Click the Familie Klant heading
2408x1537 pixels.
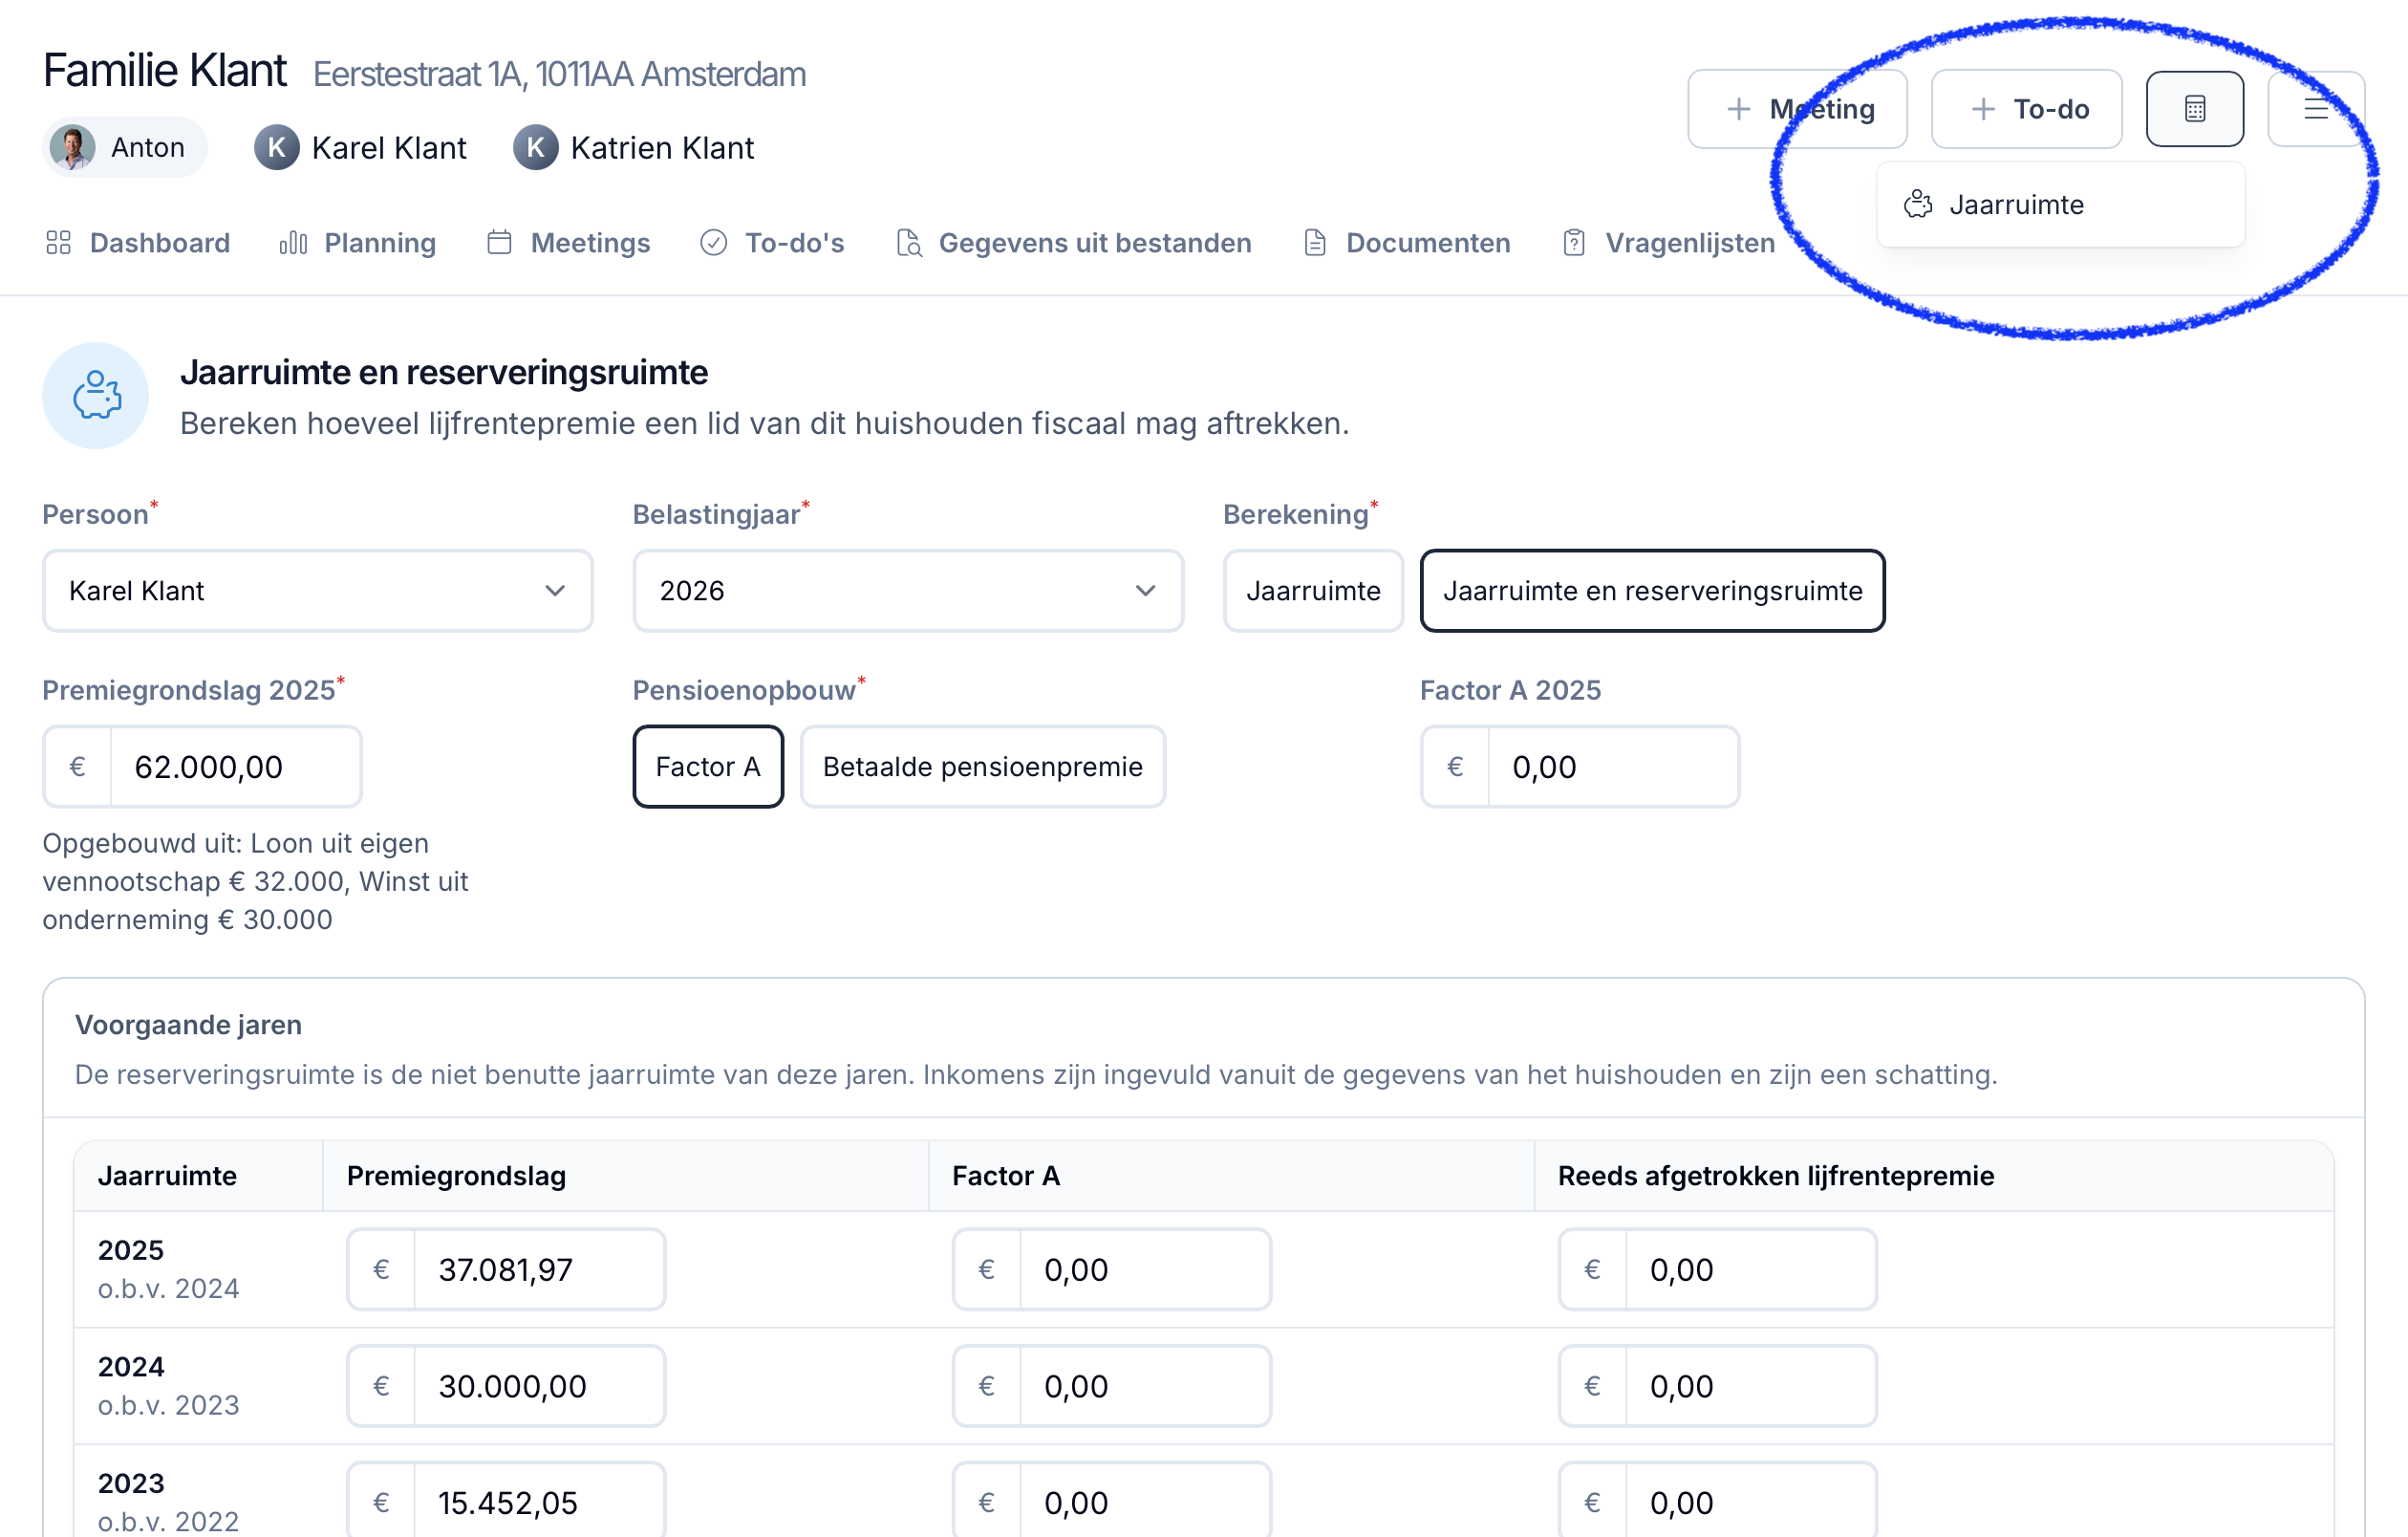coord(165,71)
